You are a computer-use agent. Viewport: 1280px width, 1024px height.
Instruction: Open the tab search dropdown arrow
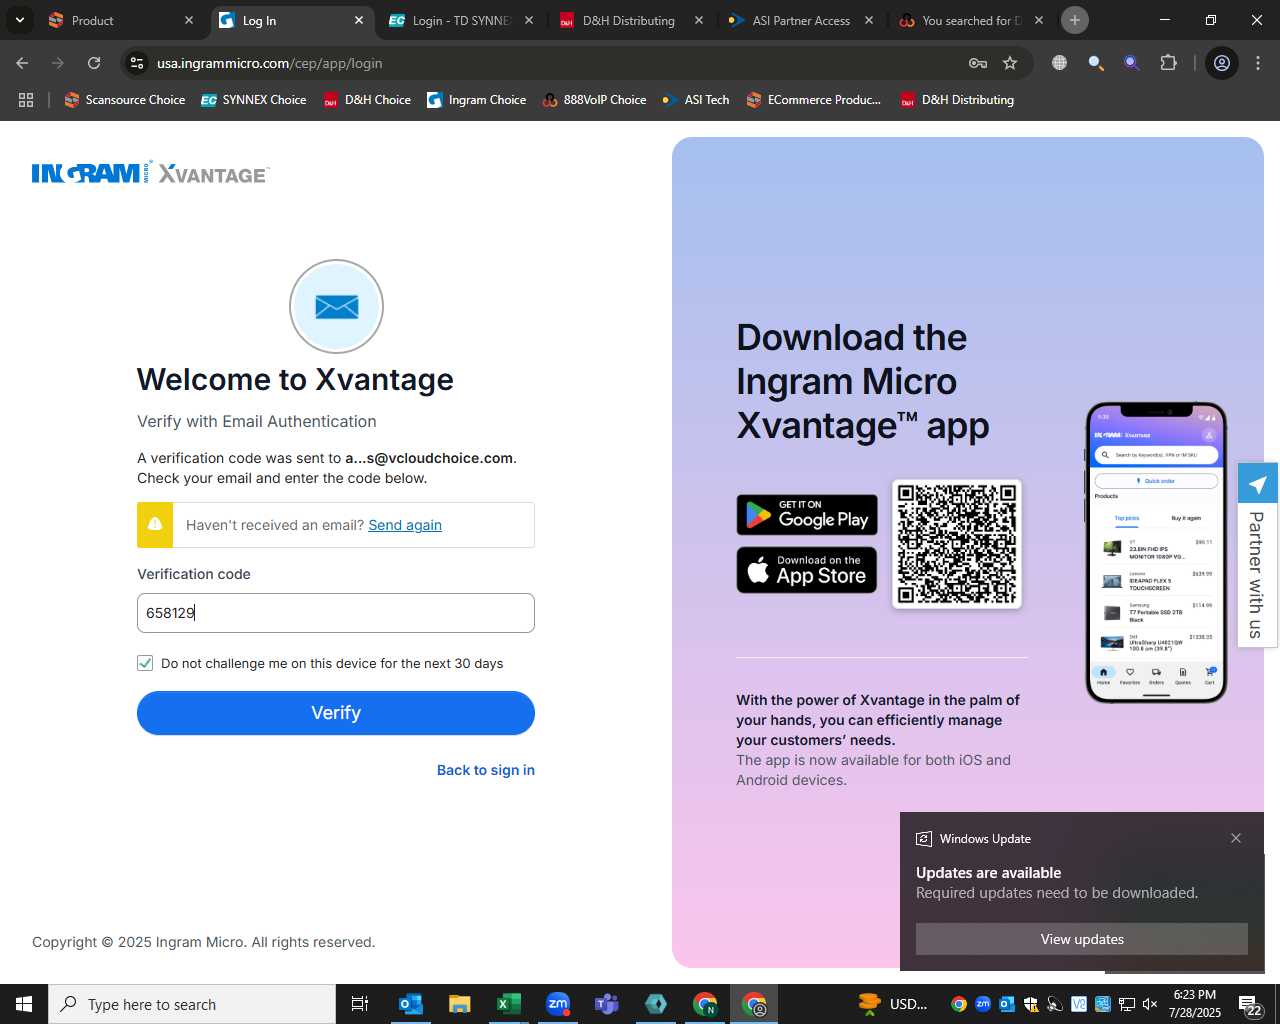click(20, 20)
